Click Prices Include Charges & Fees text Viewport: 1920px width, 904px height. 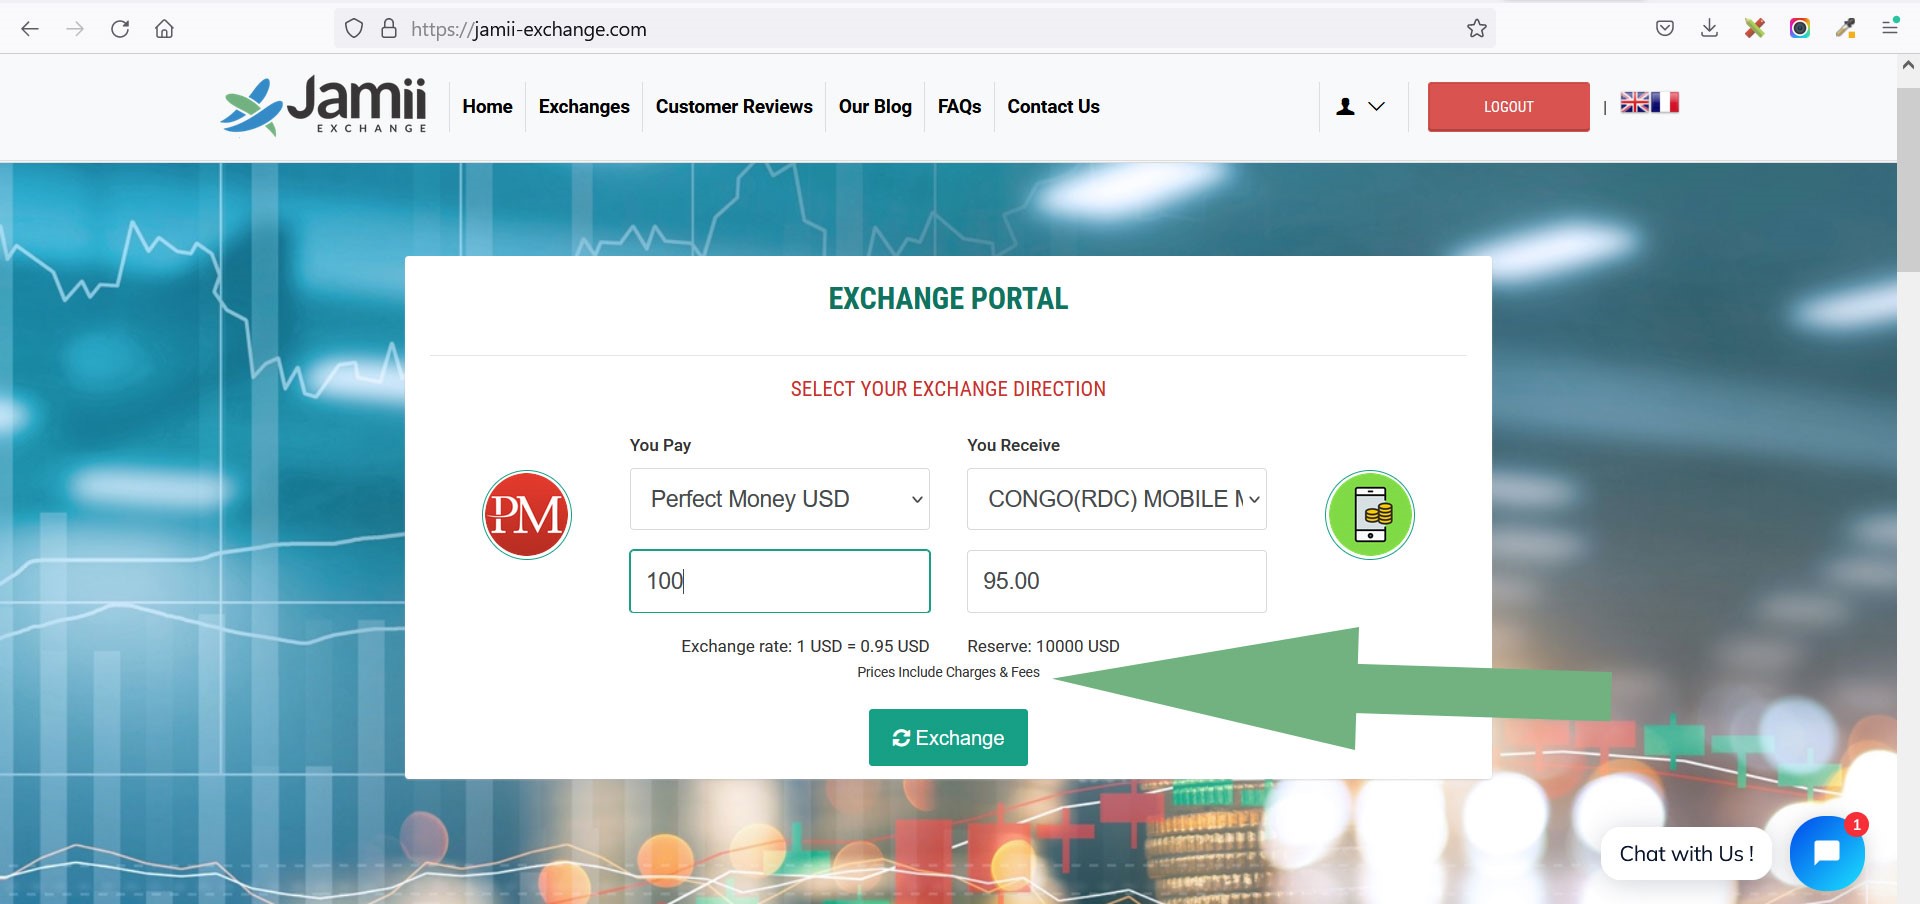tap(948, 672)
